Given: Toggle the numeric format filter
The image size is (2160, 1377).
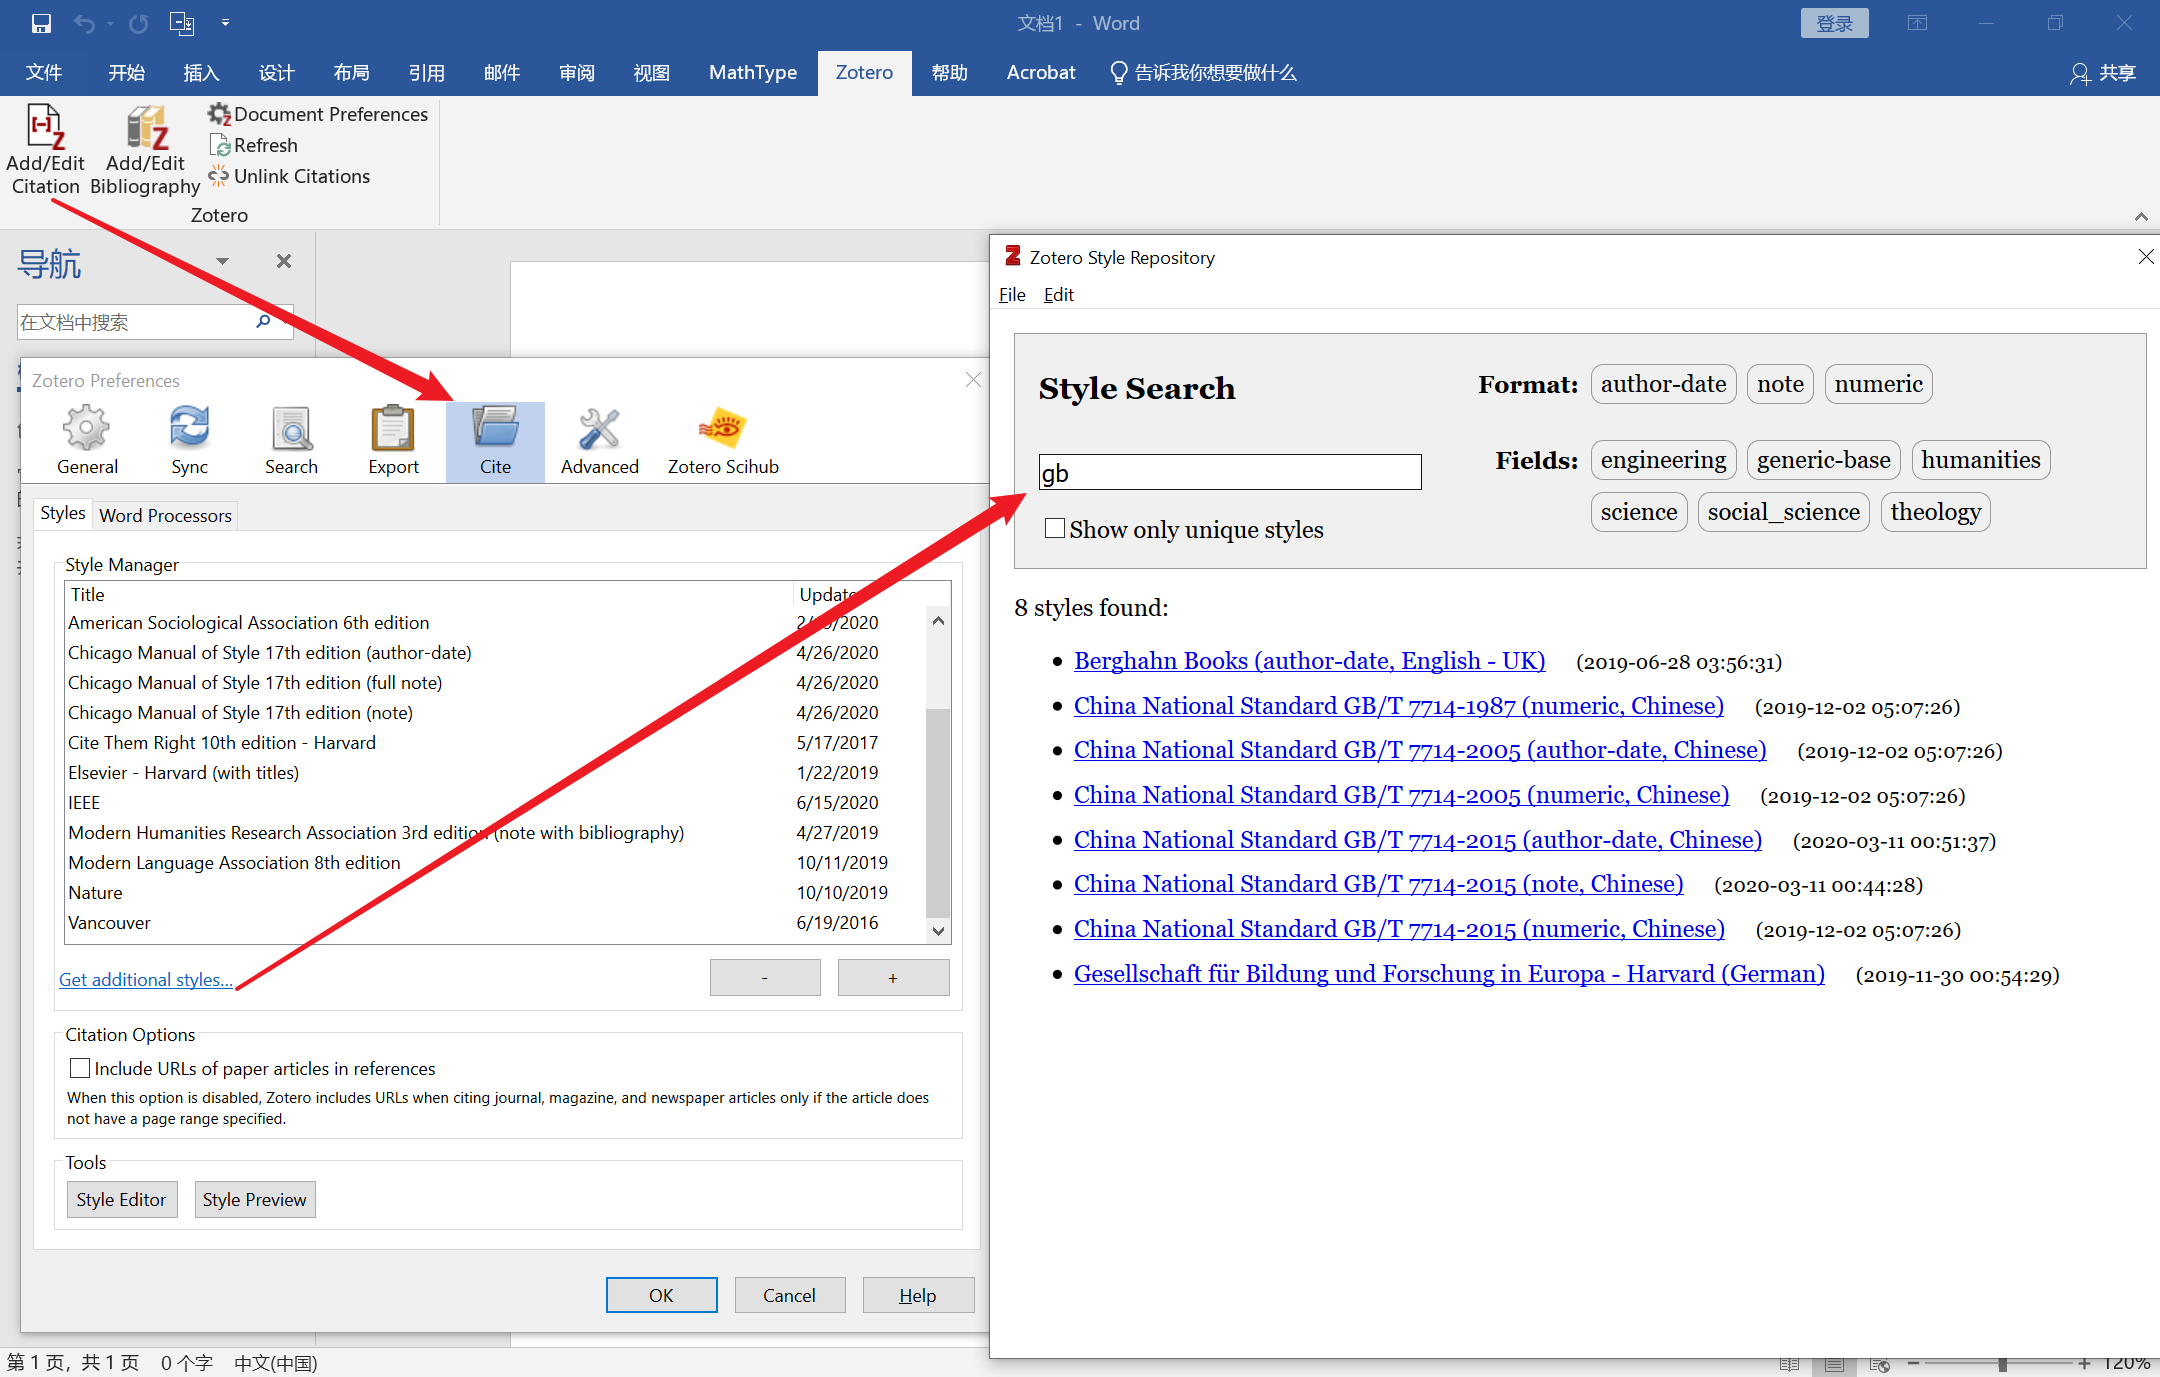Looking at the screenshot, I should [1878, 384].
